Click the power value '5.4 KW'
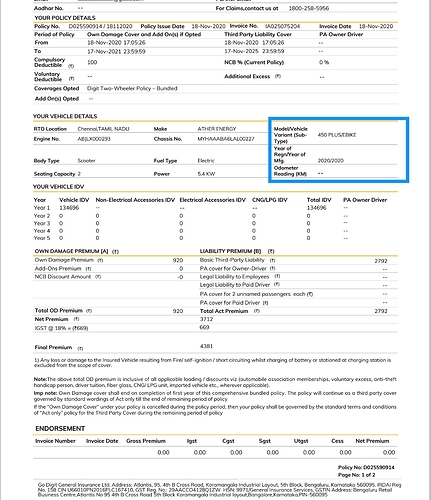The height and width of the screenshot is (500, 431). (x=206, y=174)
